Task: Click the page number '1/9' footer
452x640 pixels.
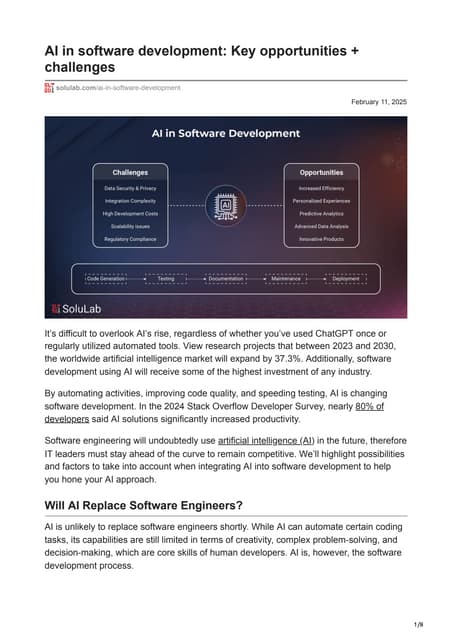Action: point(419,625)
